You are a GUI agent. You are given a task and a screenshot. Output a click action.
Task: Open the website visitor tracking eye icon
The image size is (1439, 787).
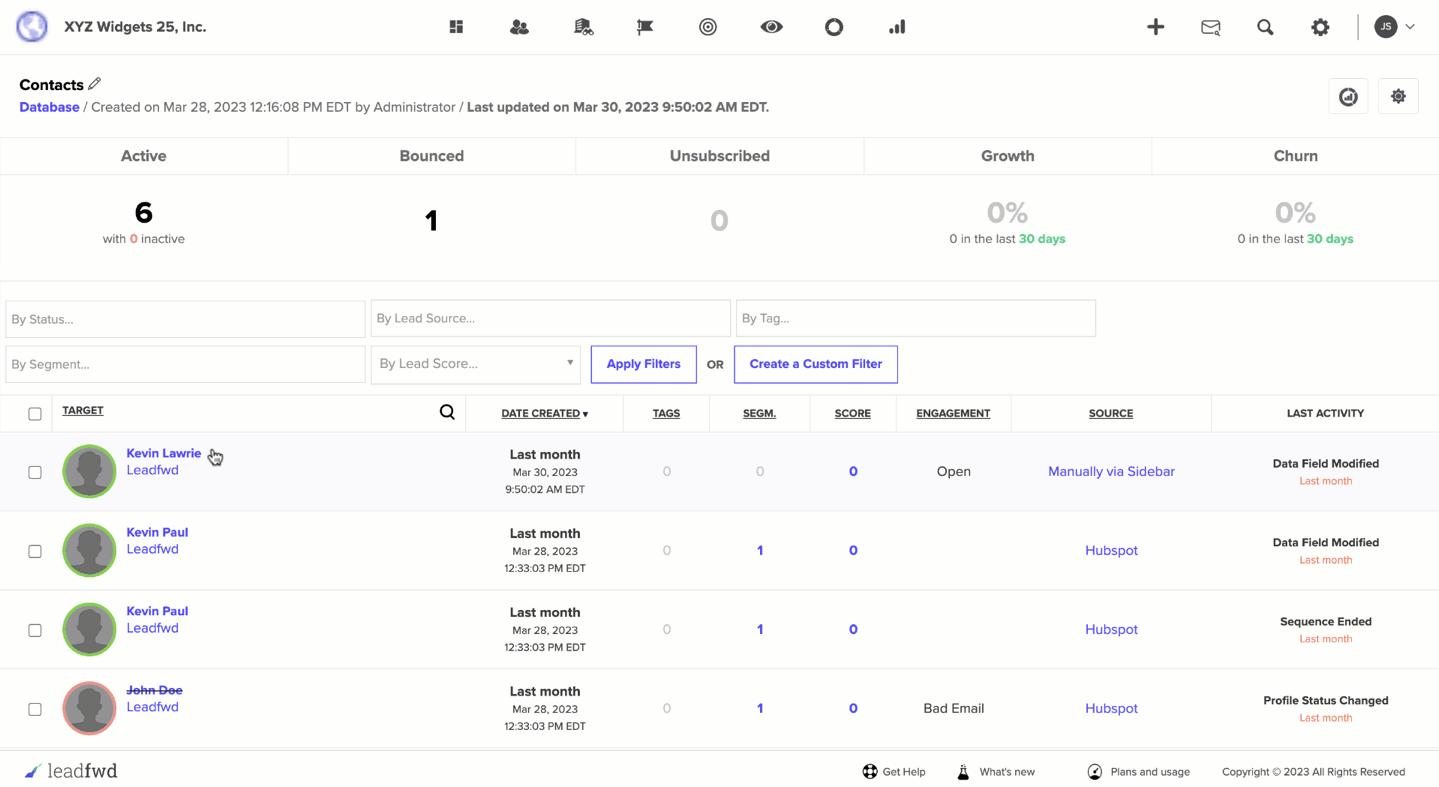click(x=771, y=27)
